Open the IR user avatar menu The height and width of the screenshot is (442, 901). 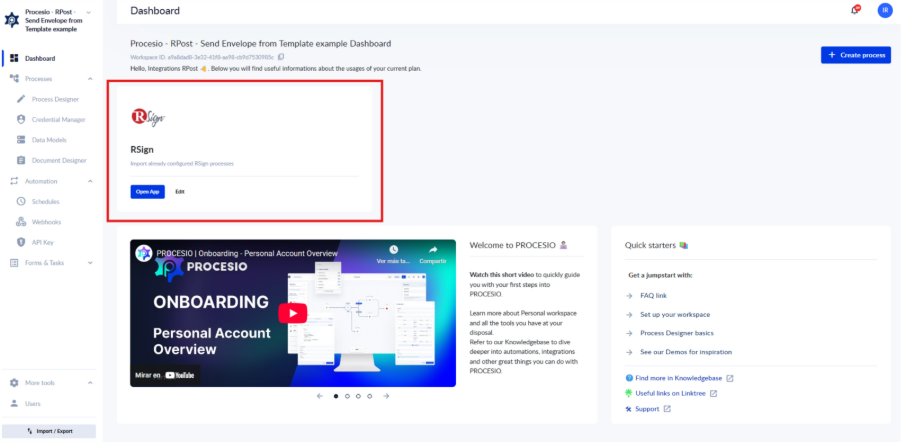click(884, 10)
